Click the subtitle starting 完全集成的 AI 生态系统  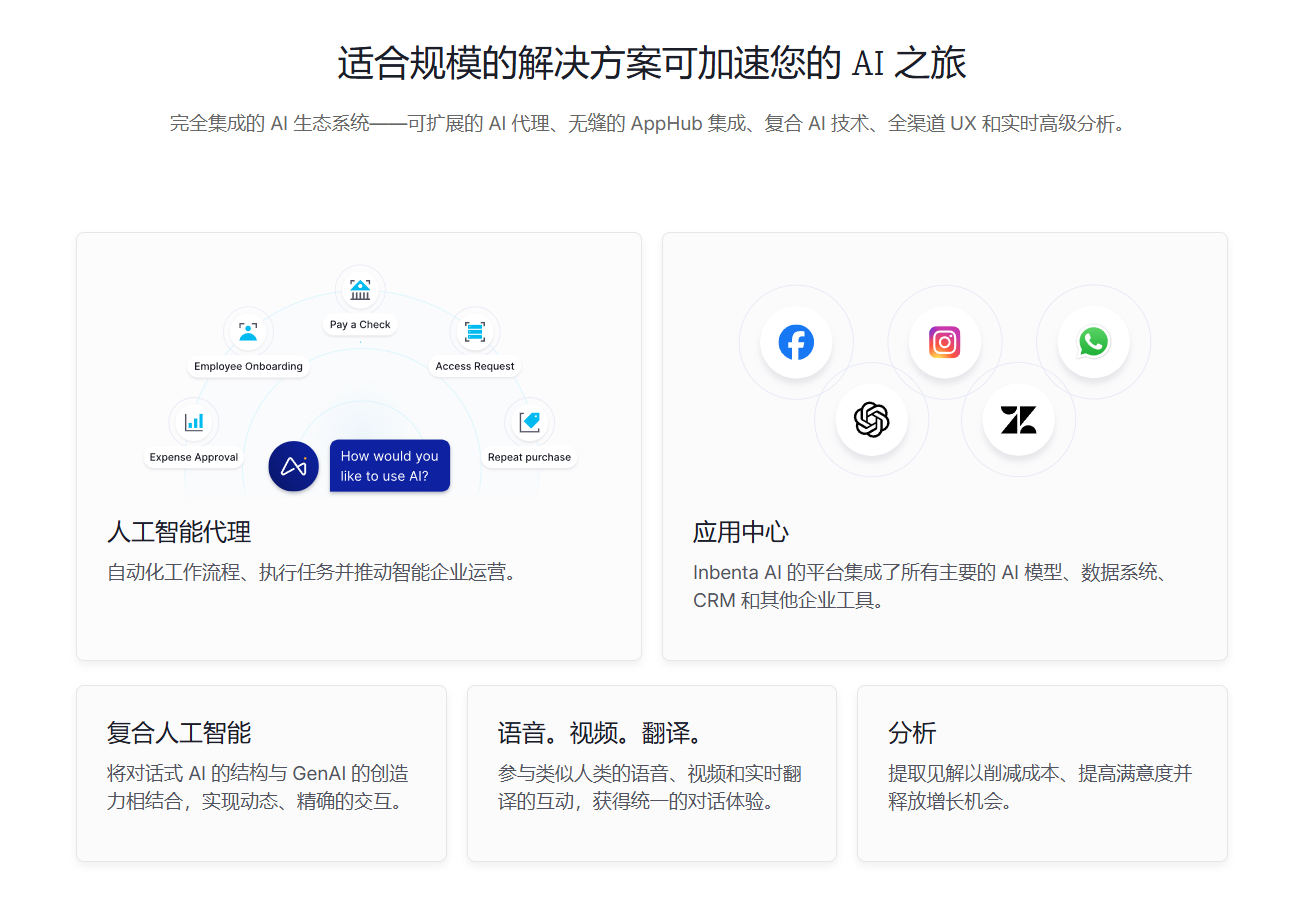click(x=647, y=124)
